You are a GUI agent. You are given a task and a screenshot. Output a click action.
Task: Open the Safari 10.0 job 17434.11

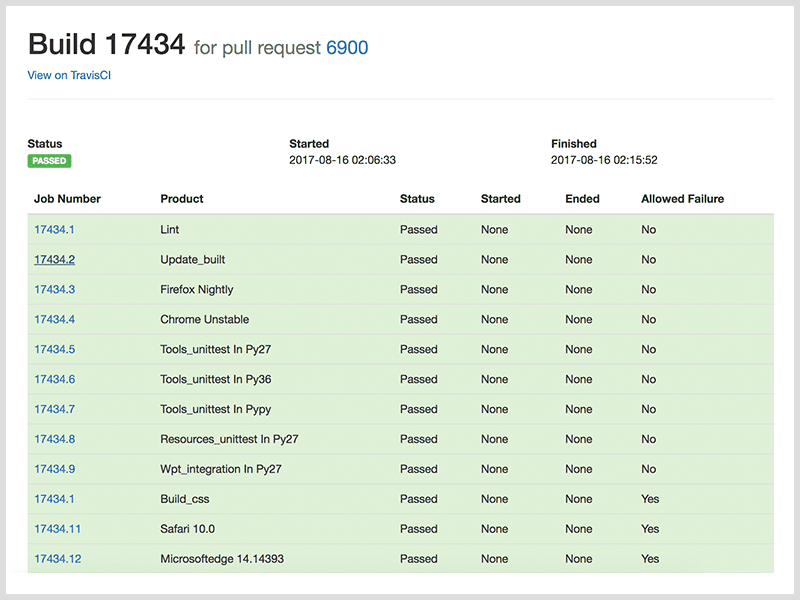point(57,529)
